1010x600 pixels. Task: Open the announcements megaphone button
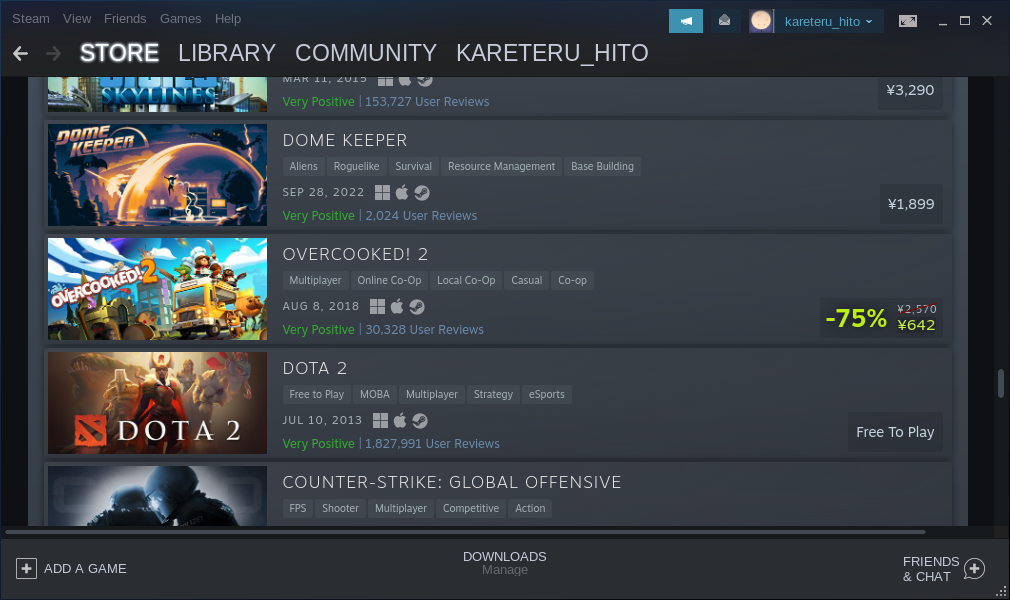point(686,21)
